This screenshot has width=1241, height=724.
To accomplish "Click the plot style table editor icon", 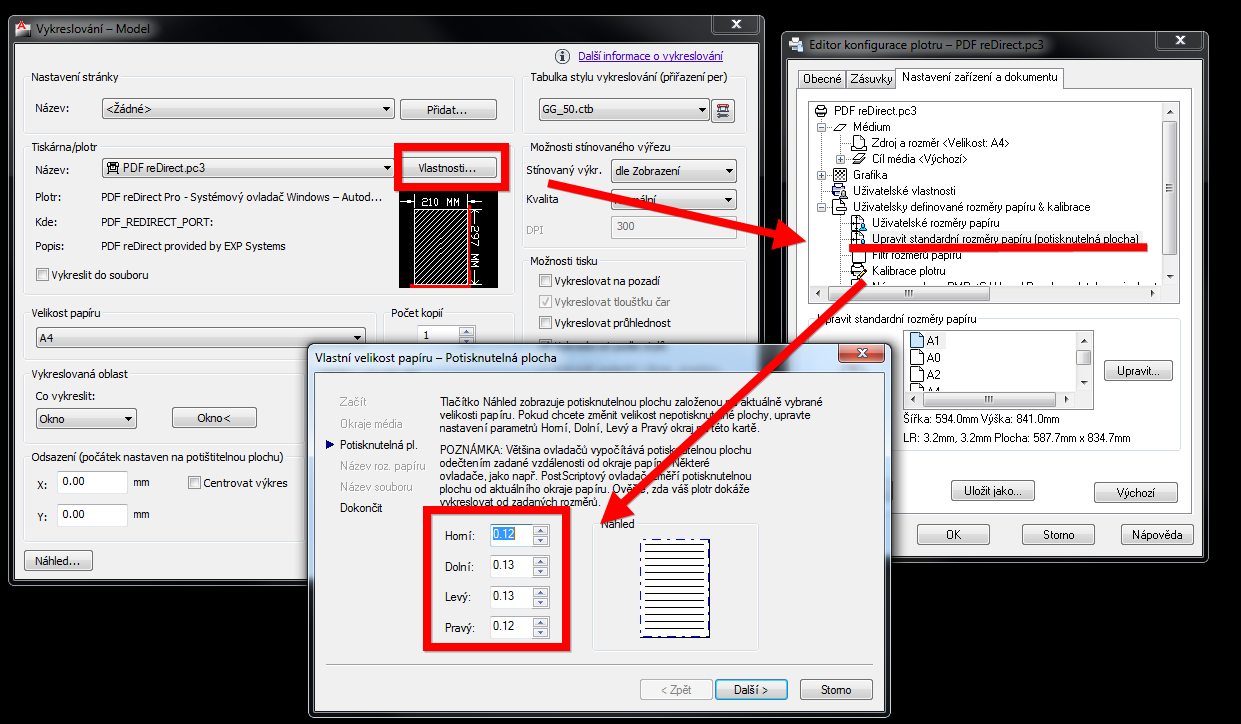I will tap(722, 111).
